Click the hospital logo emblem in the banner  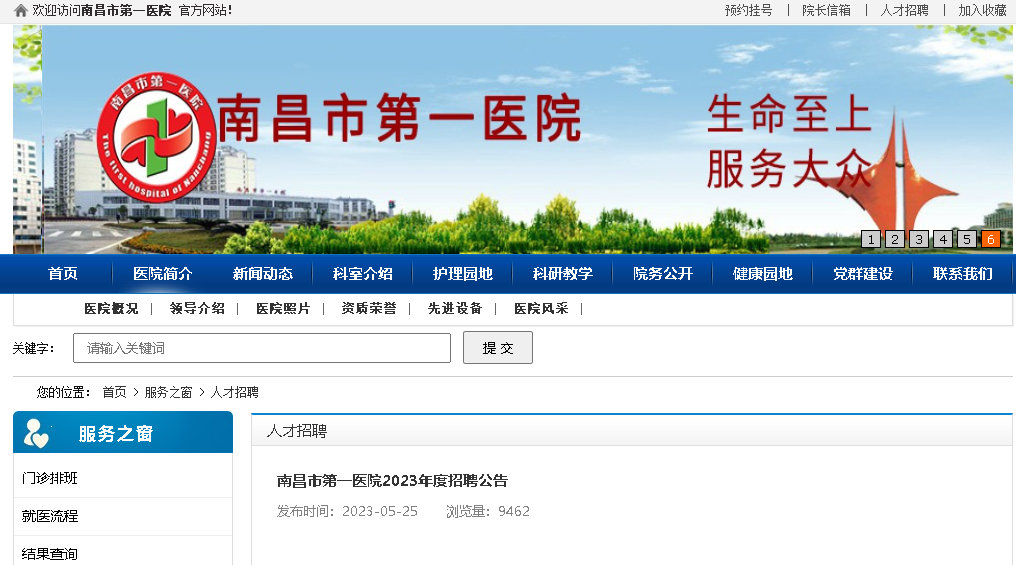[156, 137]
